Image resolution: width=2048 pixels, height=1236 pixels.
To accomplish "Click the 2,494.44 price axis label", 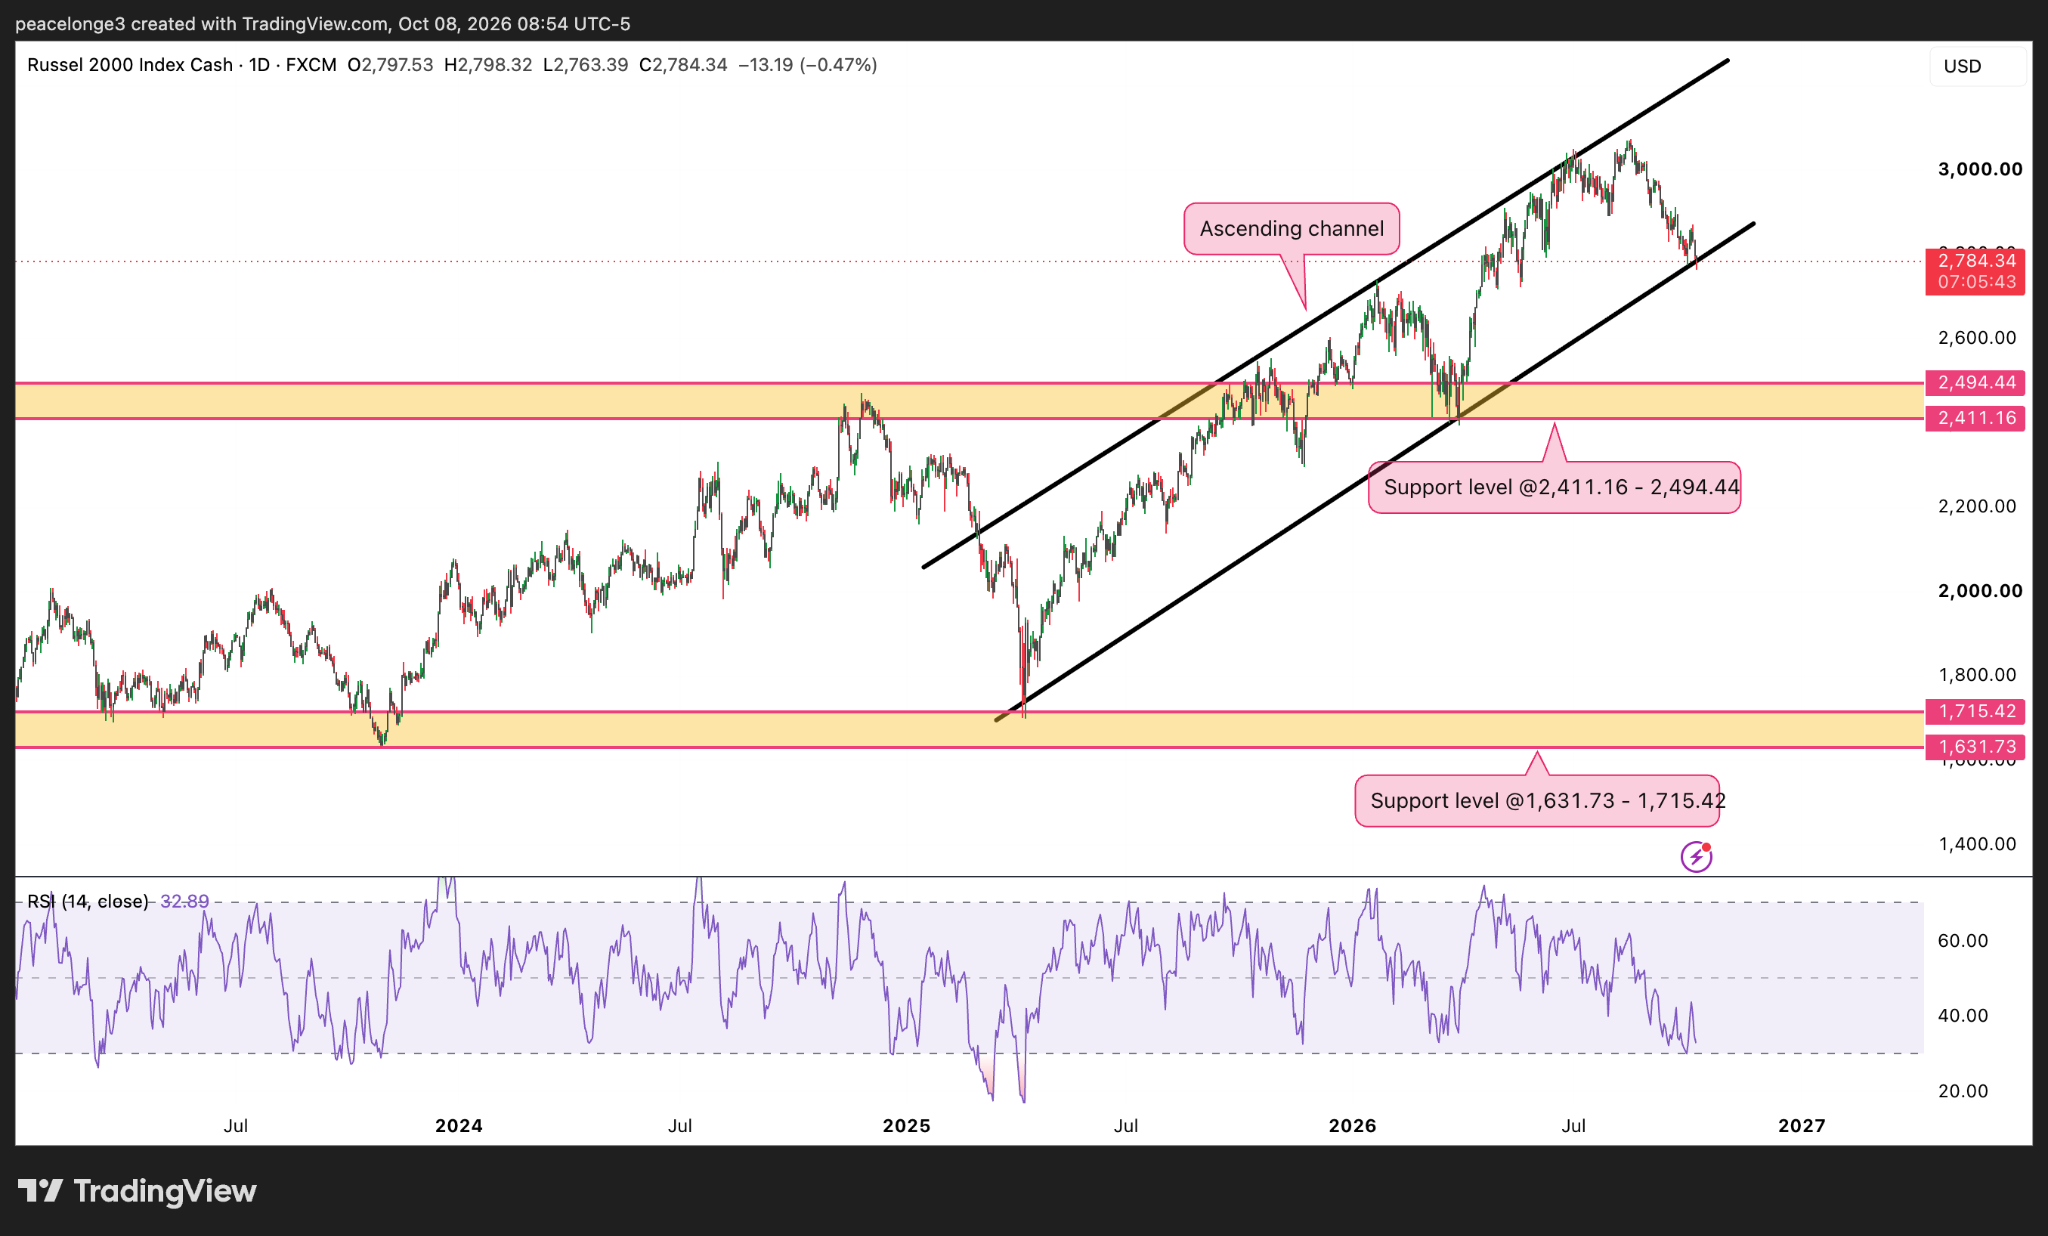I will [1976, 383].
